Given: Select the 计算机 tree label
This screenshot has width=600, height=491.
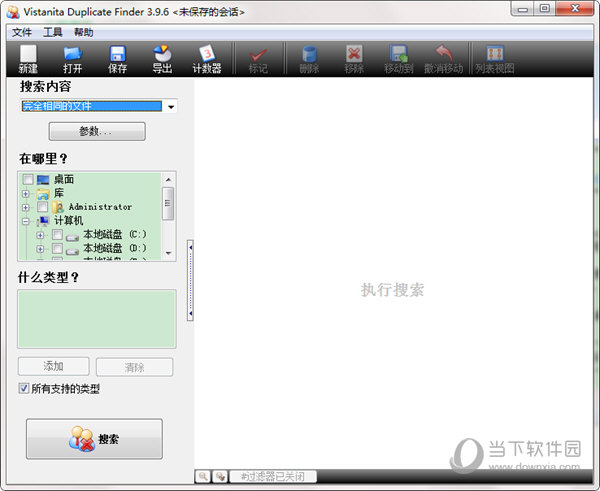Looking at the screenshot, I should pyautogui.click(x=68, y=221).
